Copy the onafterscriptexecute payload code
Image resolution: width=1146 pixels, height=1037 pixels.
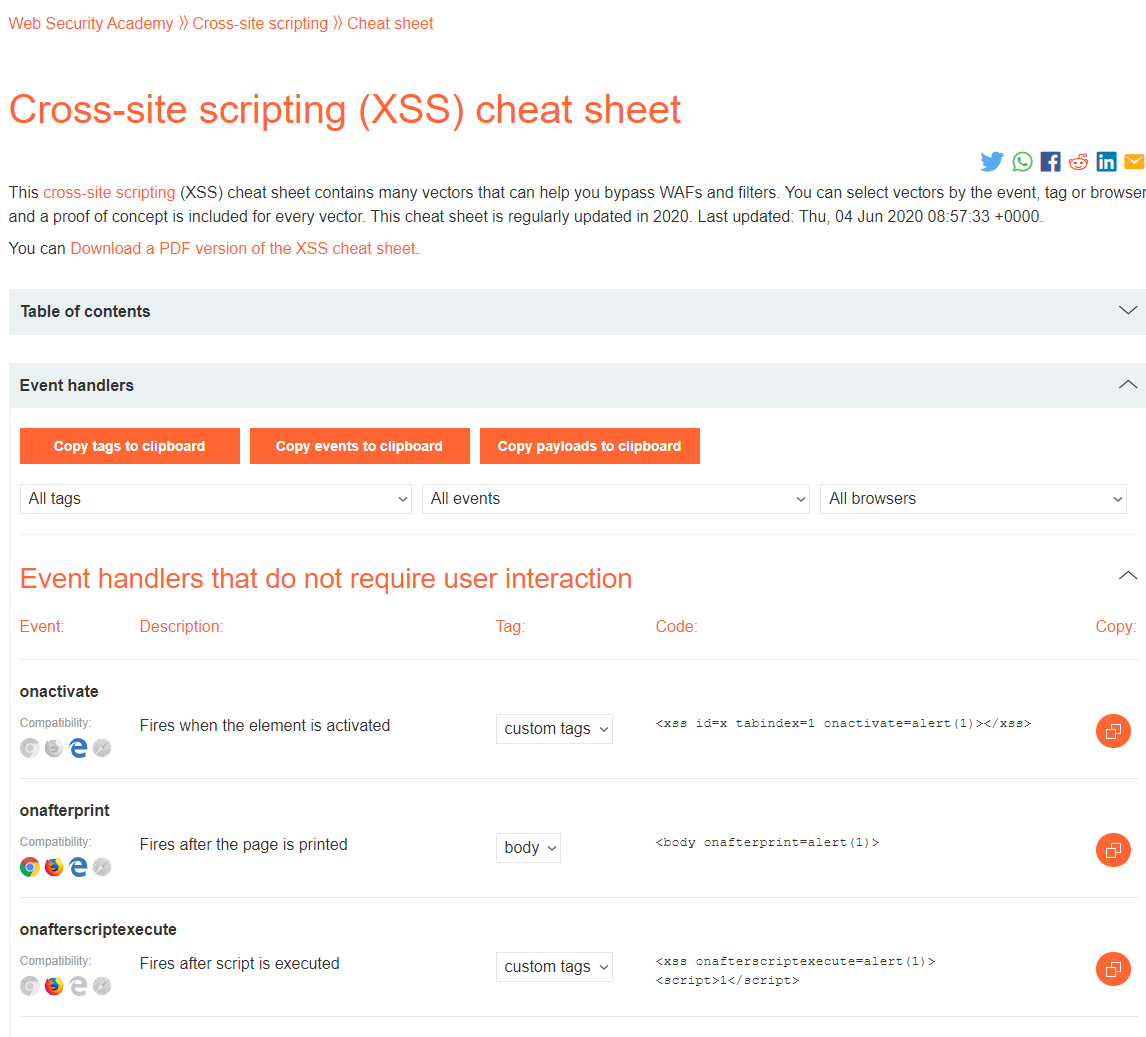click(x=1113, y=969)
